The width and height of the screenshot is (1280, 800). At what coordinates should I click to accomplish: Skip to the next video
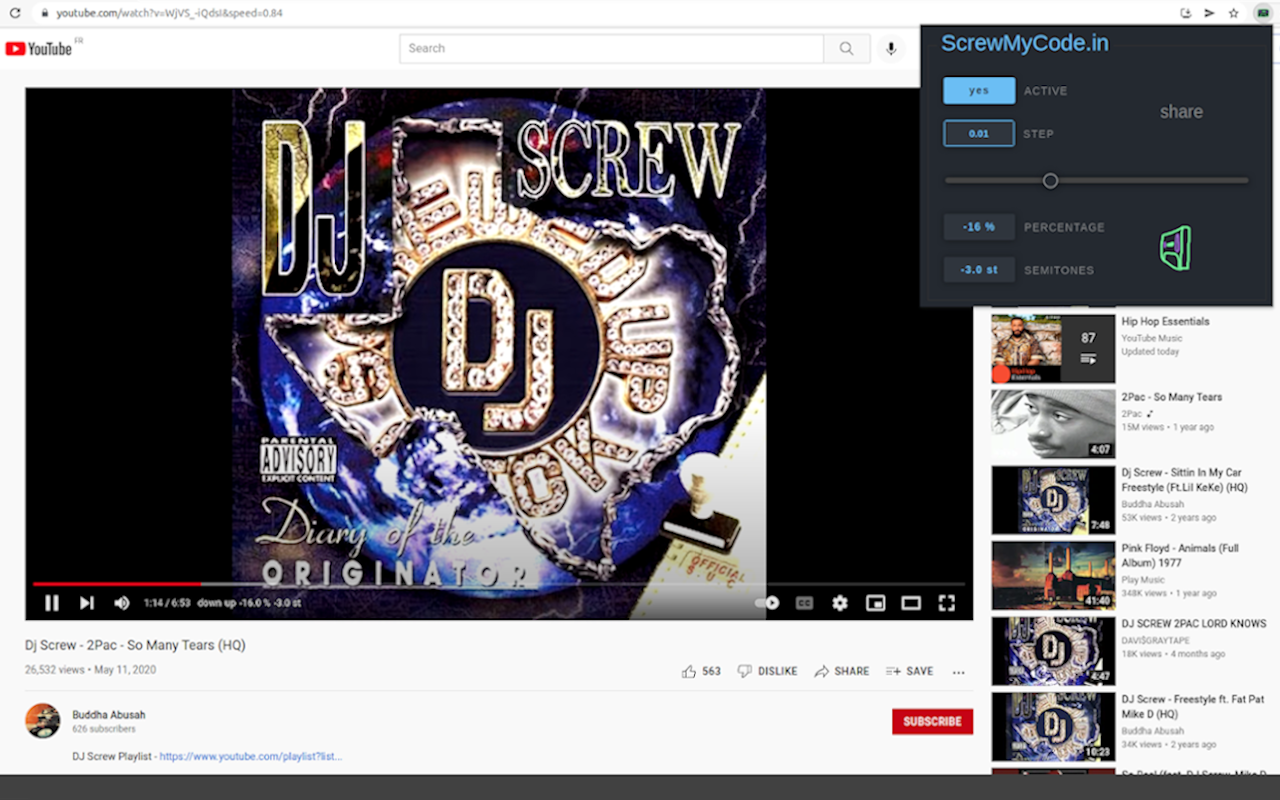(x=87, y=603)
